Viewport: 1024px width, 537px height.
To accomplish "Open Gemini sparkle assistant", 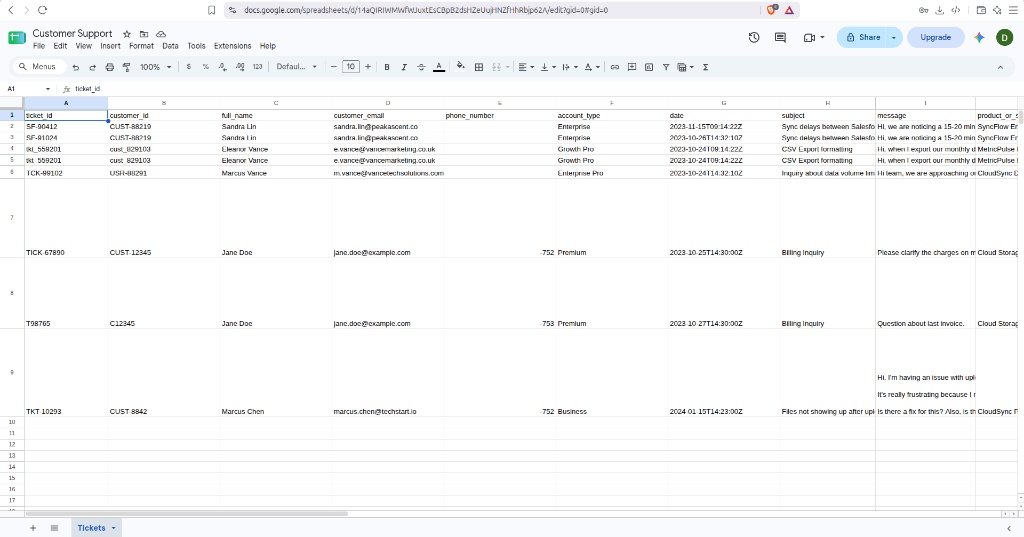I will [x=979, y=38].
